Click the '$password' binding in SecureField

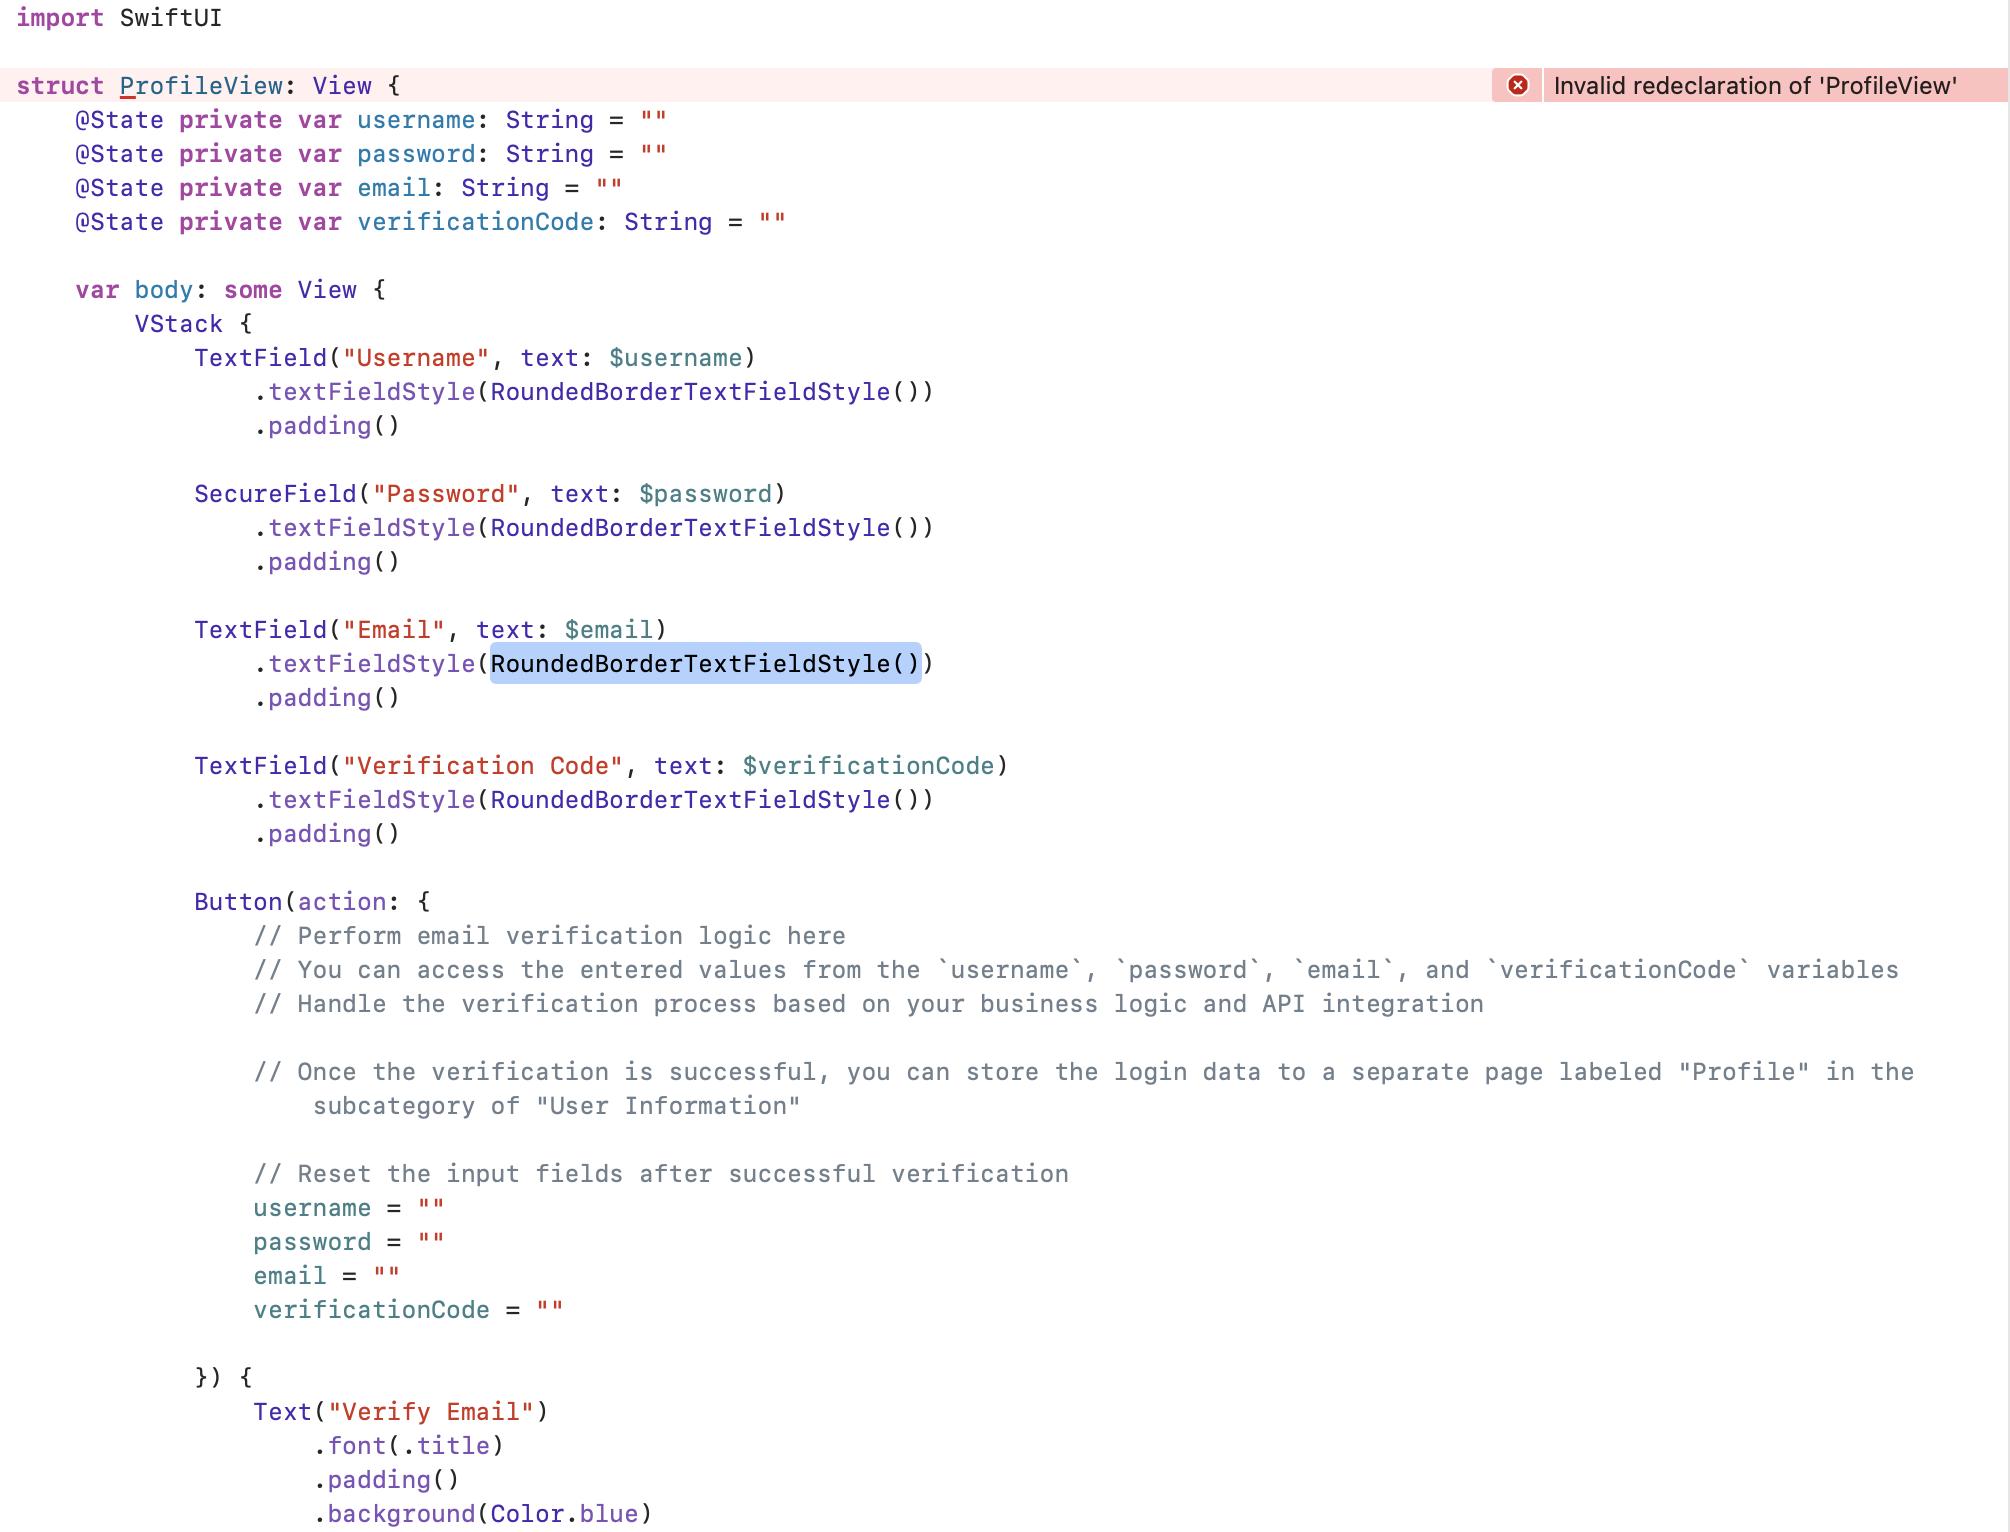click(706, 494)
